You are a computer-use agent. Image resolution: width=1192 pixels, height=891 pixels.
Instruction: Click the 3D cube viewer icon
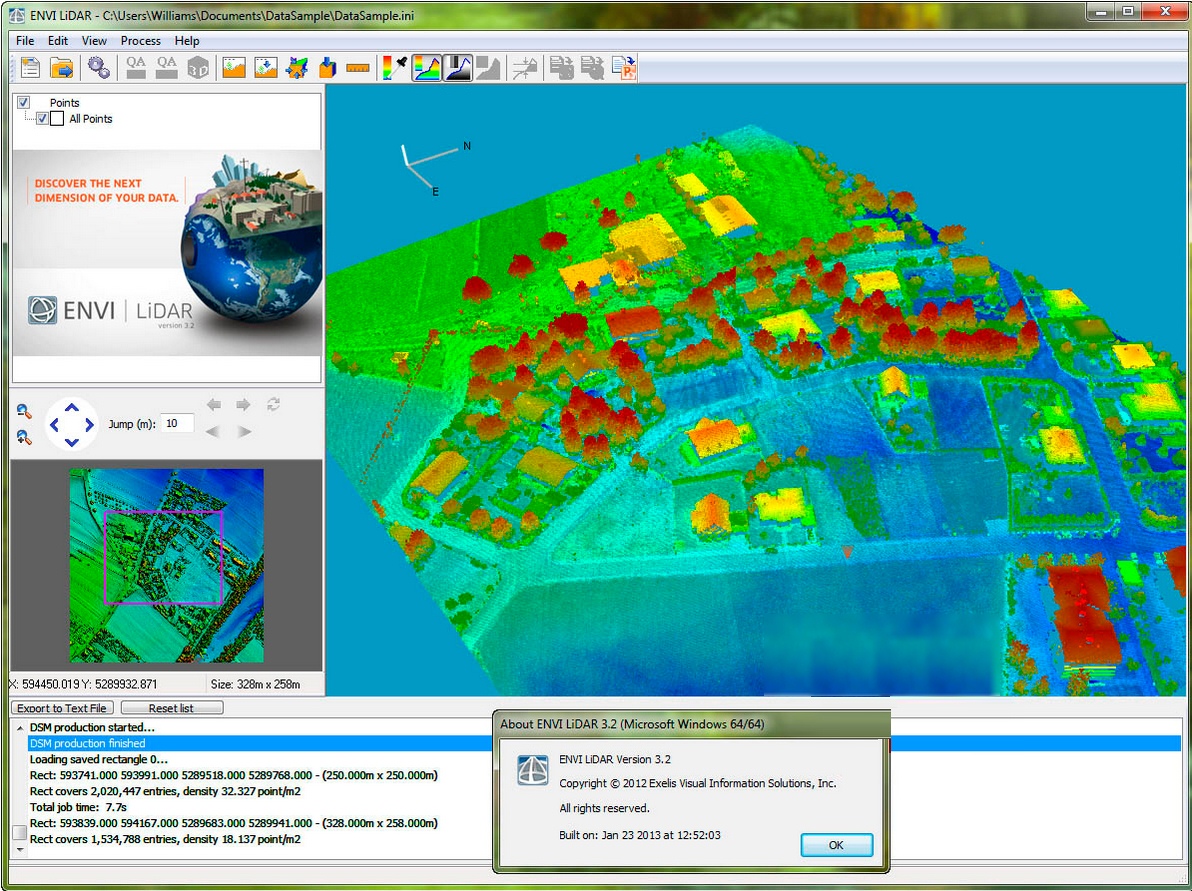pyautogui.click(x=198, y=68)
